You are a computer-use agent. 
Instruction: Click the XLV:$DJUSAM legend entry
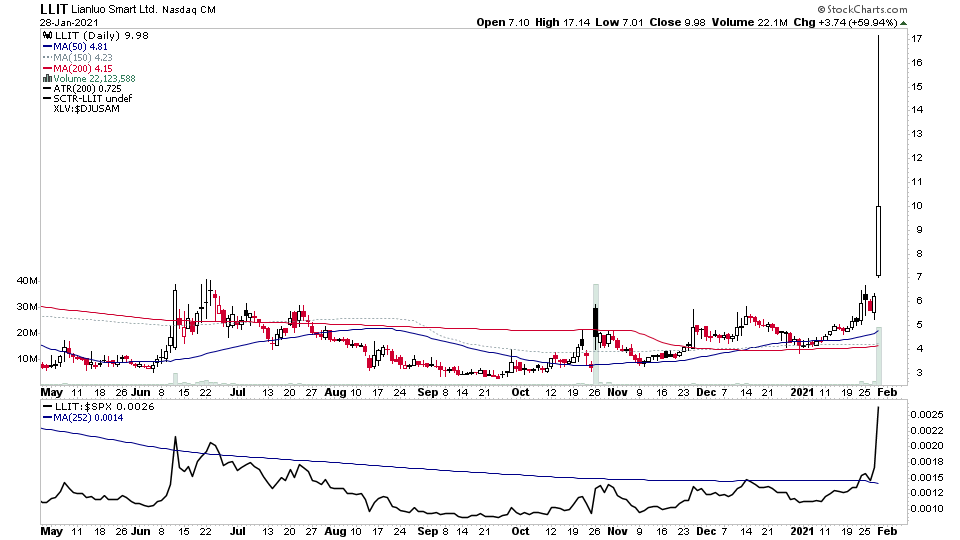pyautogui.click(x=86, y=108)
